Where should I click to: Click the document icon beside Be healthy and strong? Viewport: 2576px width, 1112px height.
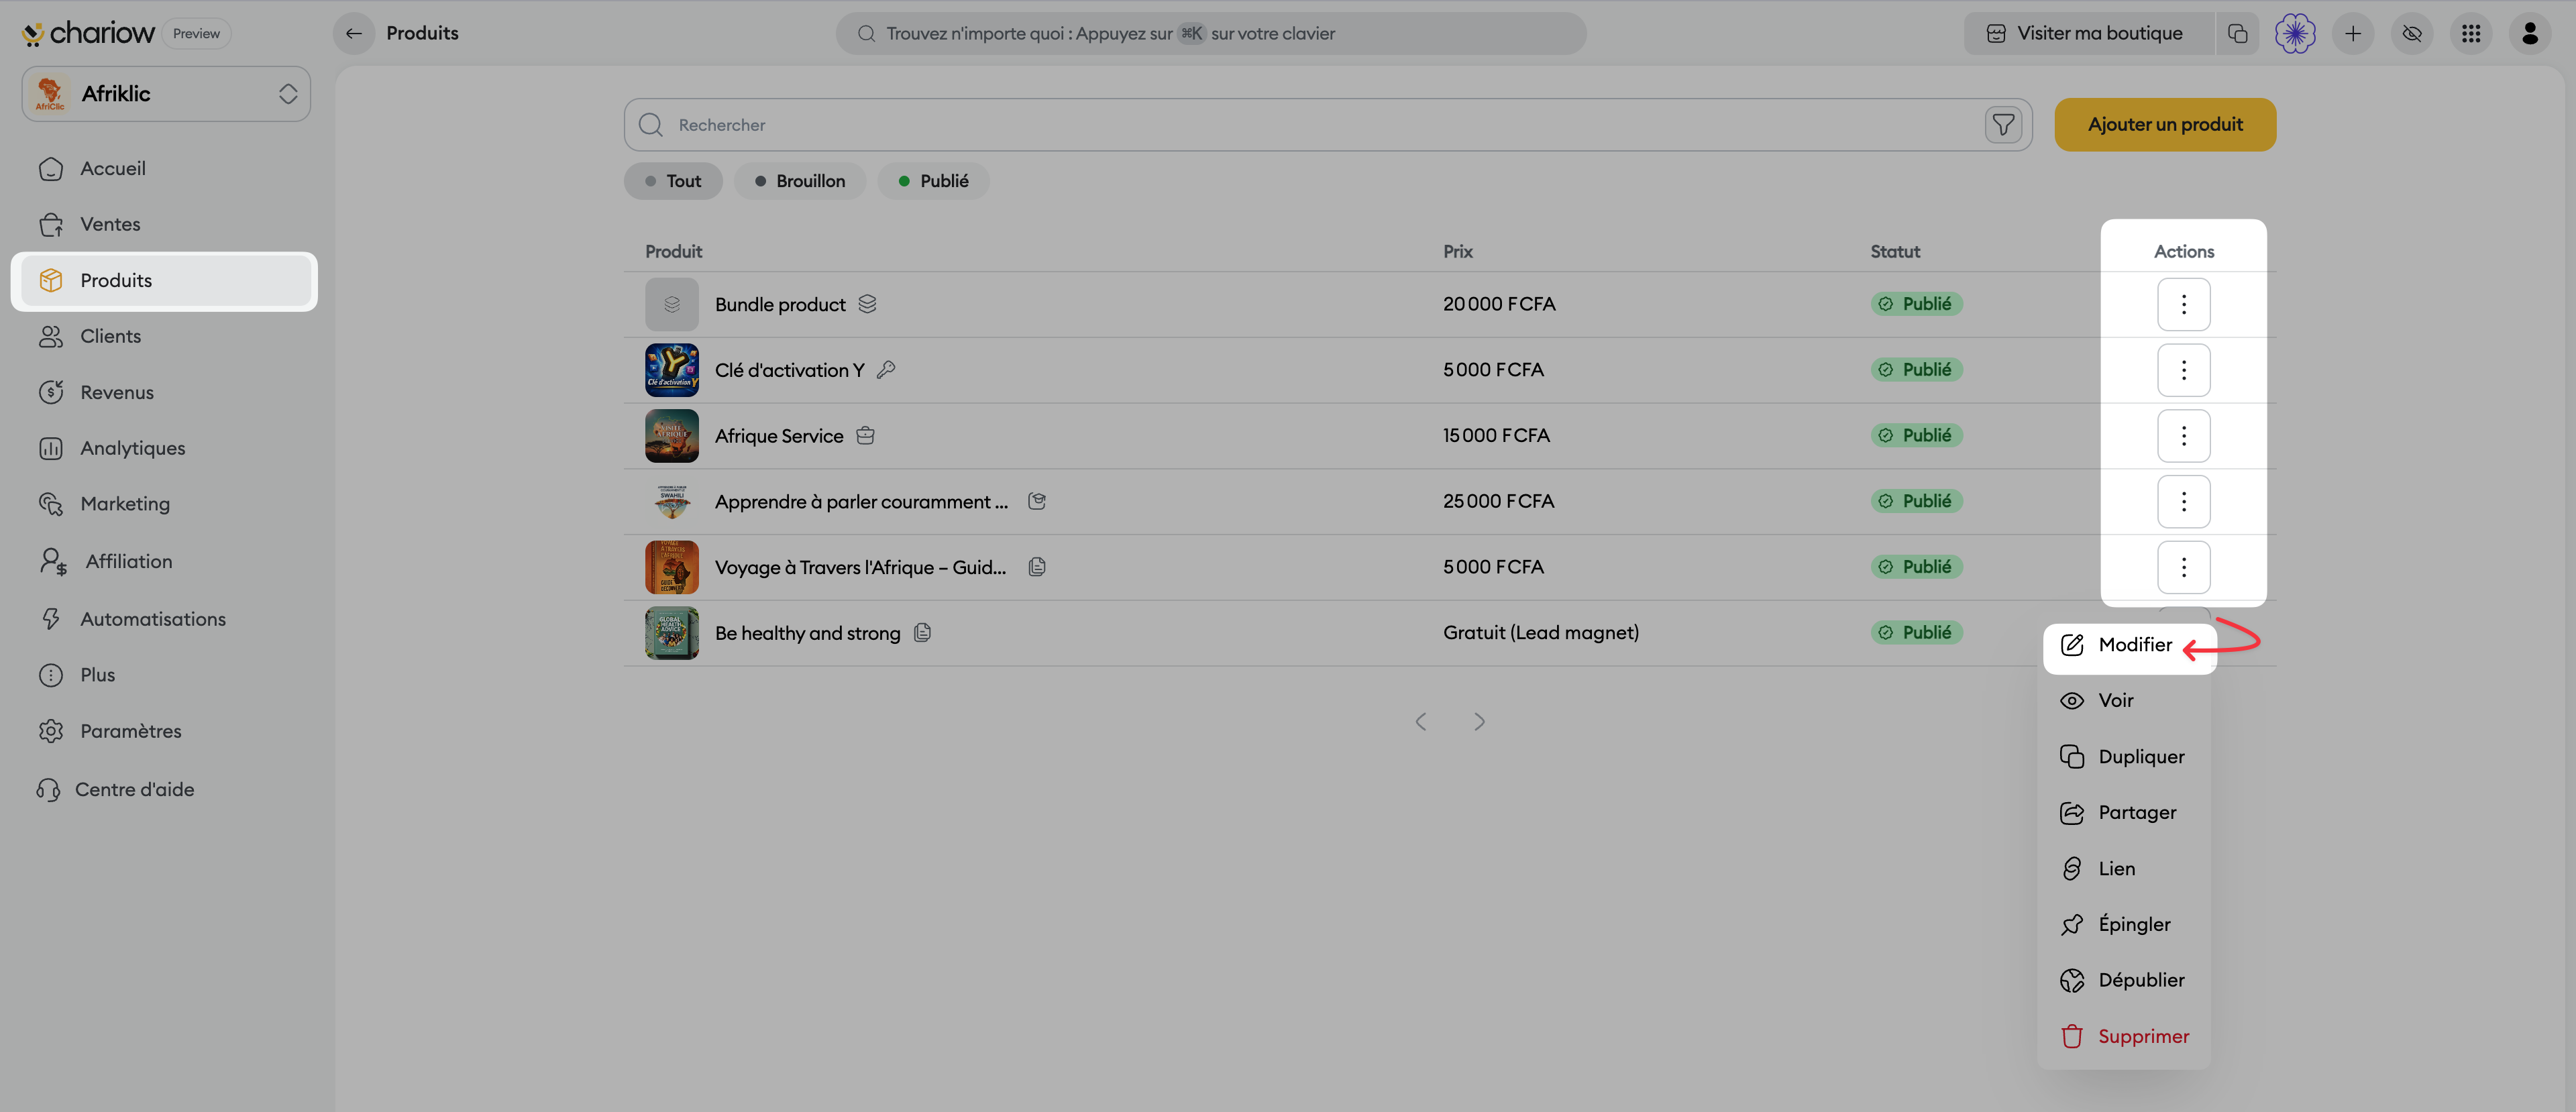tap(923, 632)
